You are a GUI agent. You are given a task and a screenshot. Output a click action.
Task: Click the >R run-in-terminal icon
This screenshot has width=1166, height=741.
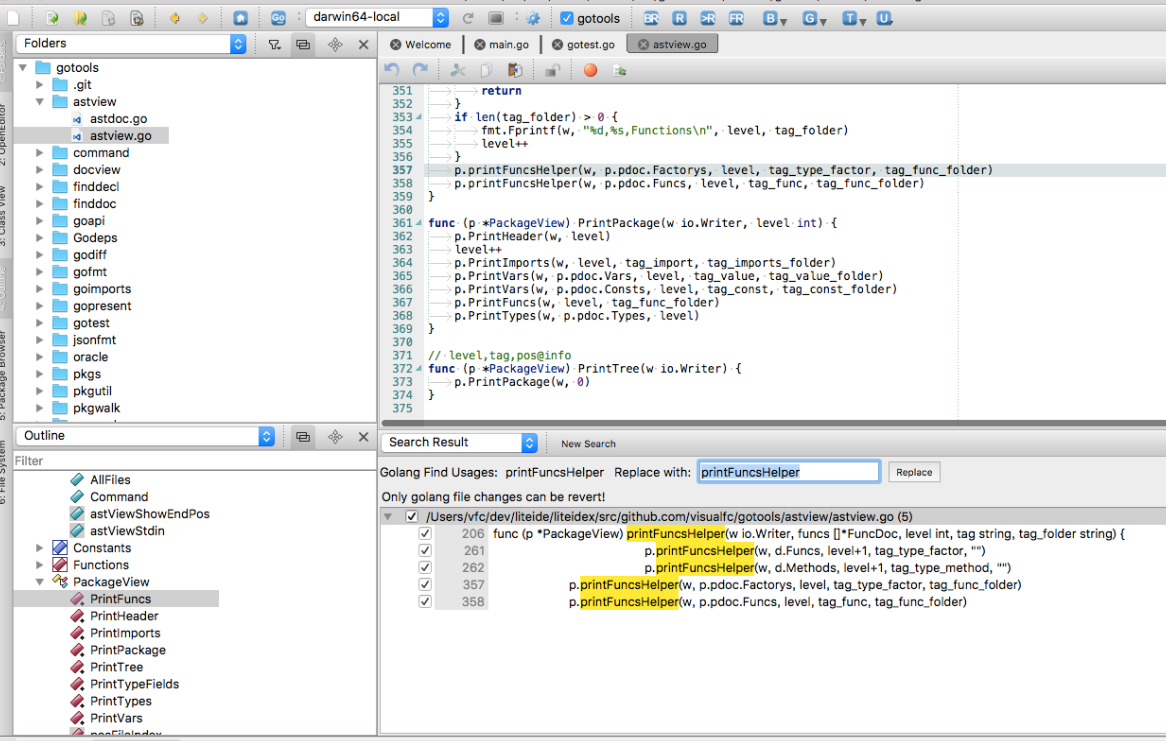point(707,18)
